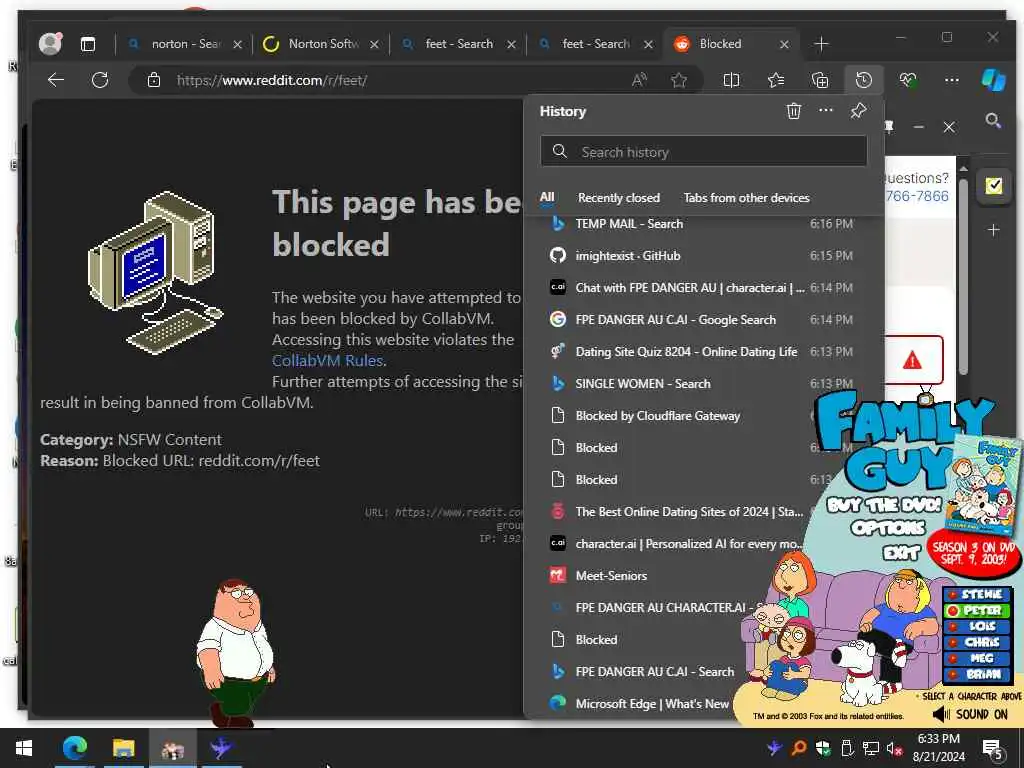
Task: Open the sidebar checklist app icon
Action: (993, 186)
